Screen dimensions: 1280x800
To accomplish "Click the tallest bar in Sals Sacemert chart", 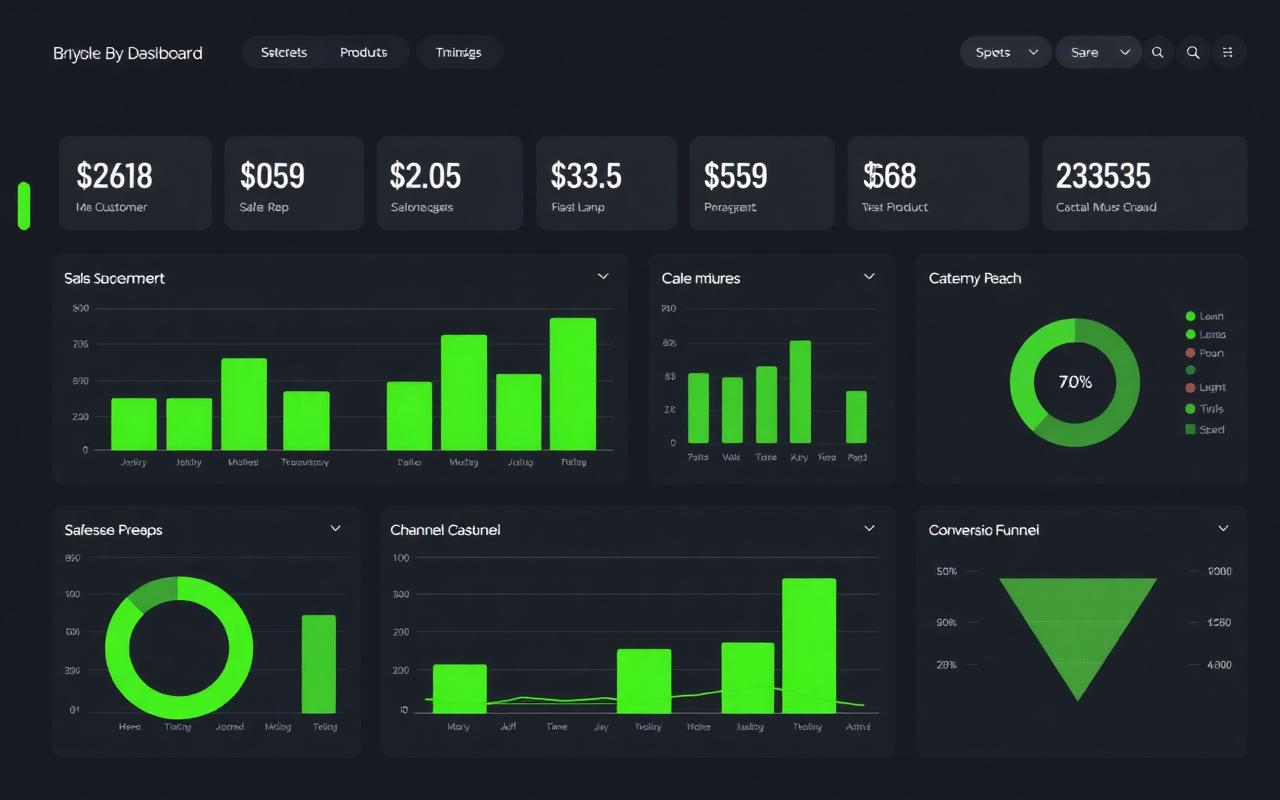I will (573, 384).
